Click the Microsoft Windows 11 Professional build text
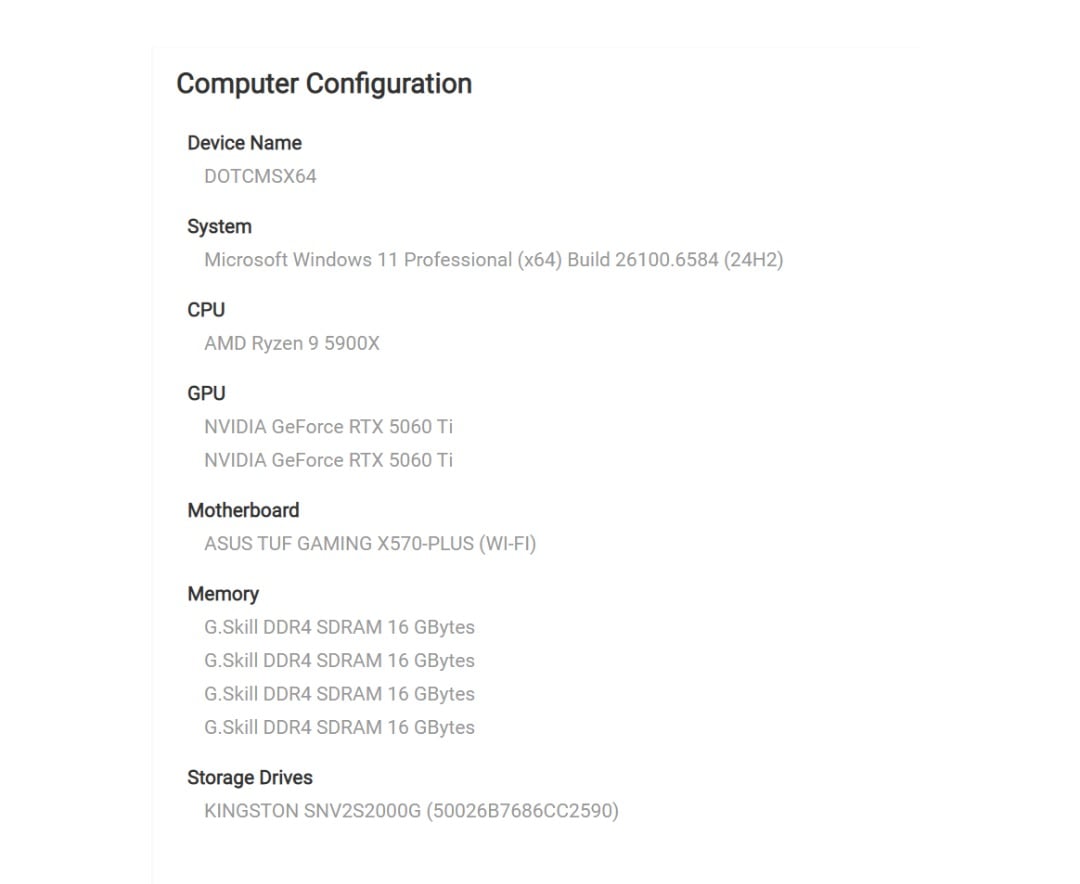Image resolution: width=1080 pixels, height=884 pixels. (494, 260)
